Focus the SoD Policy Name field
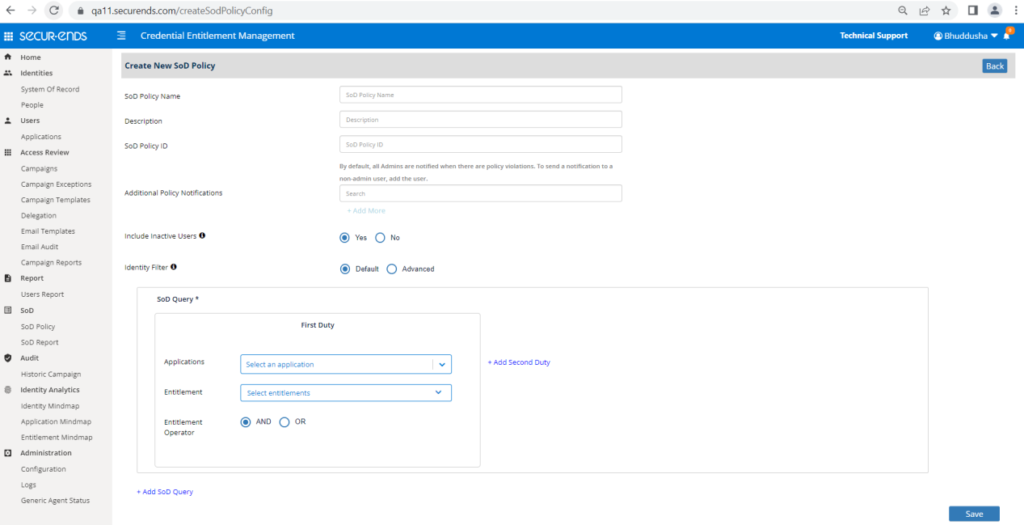 [481, 95]
